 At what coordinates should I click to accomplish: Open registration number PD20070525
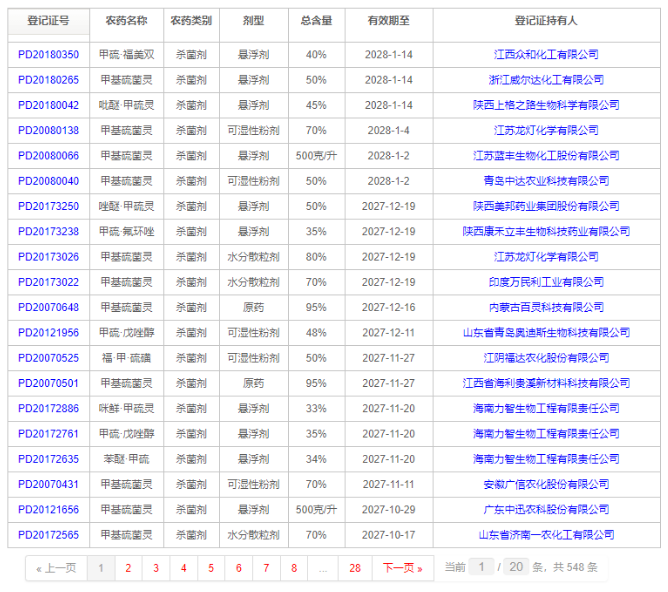pos(48,358)
